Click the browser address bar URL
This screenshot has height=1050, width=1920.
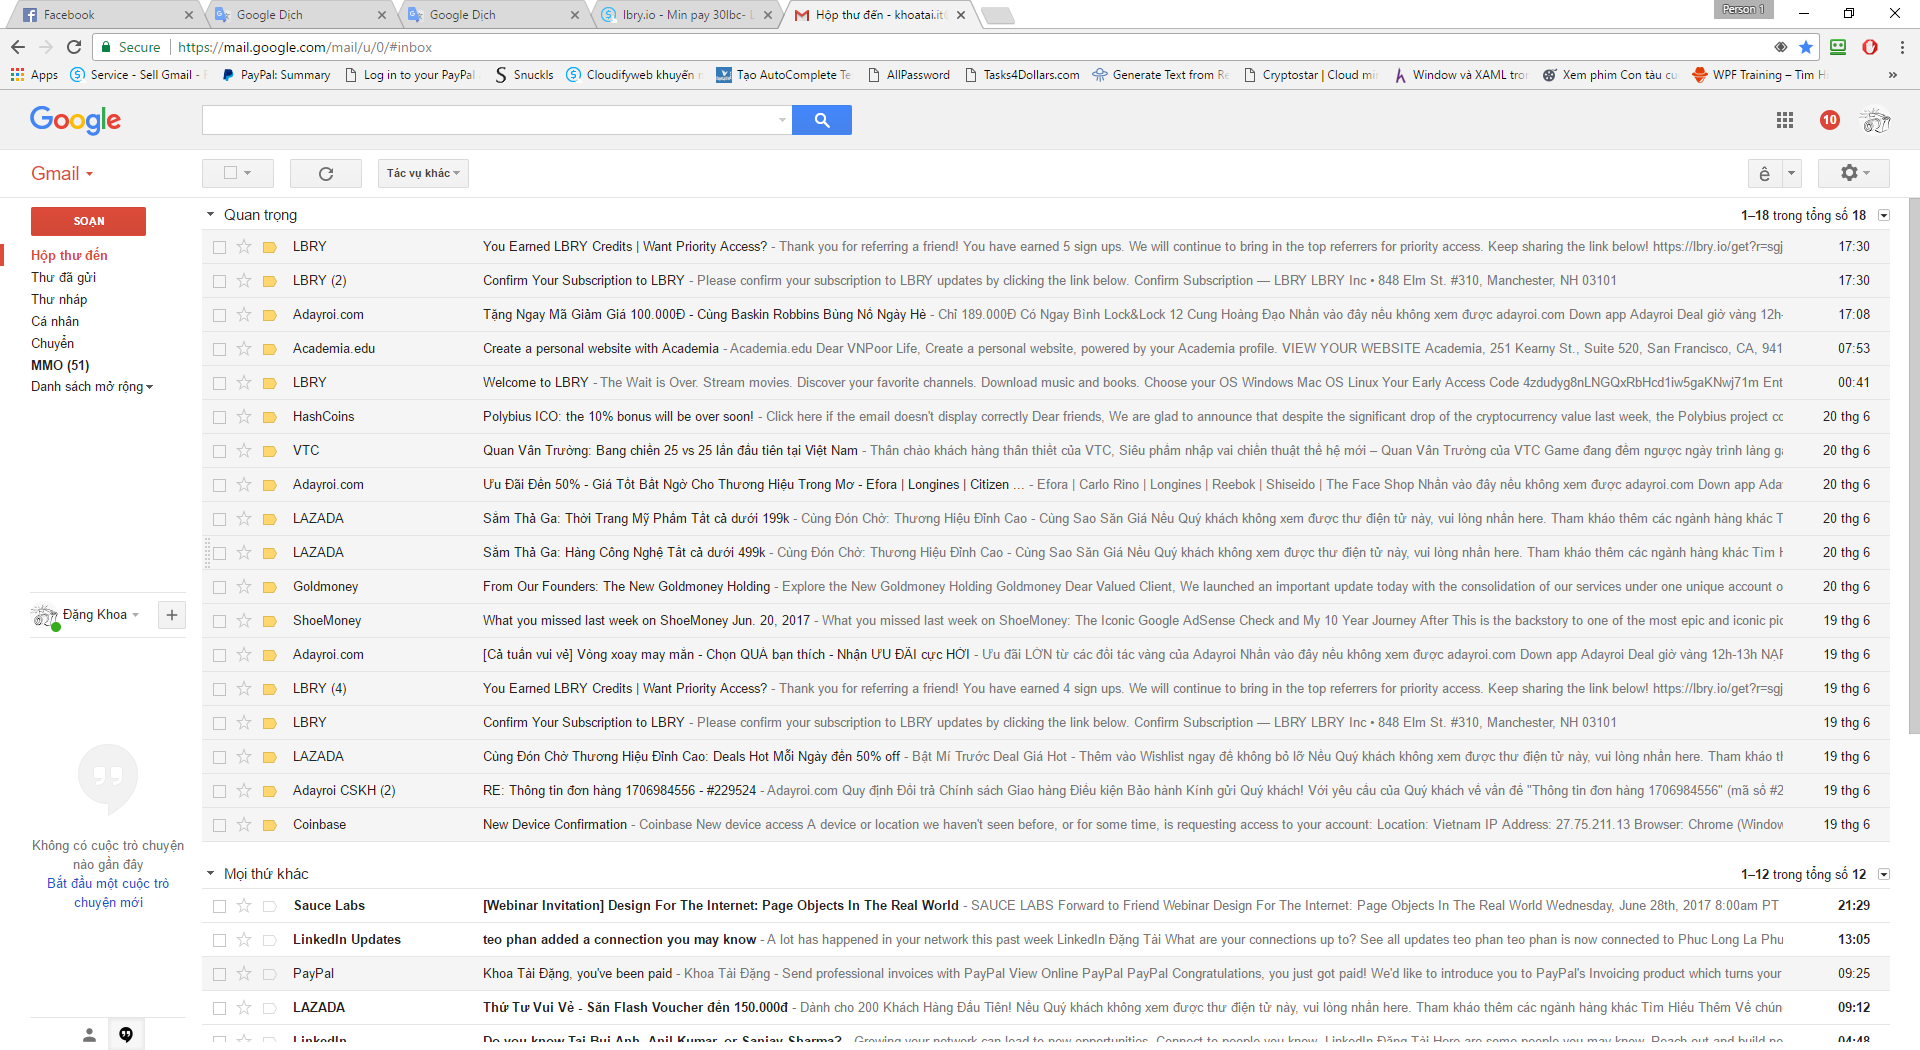tap(305, 47)
